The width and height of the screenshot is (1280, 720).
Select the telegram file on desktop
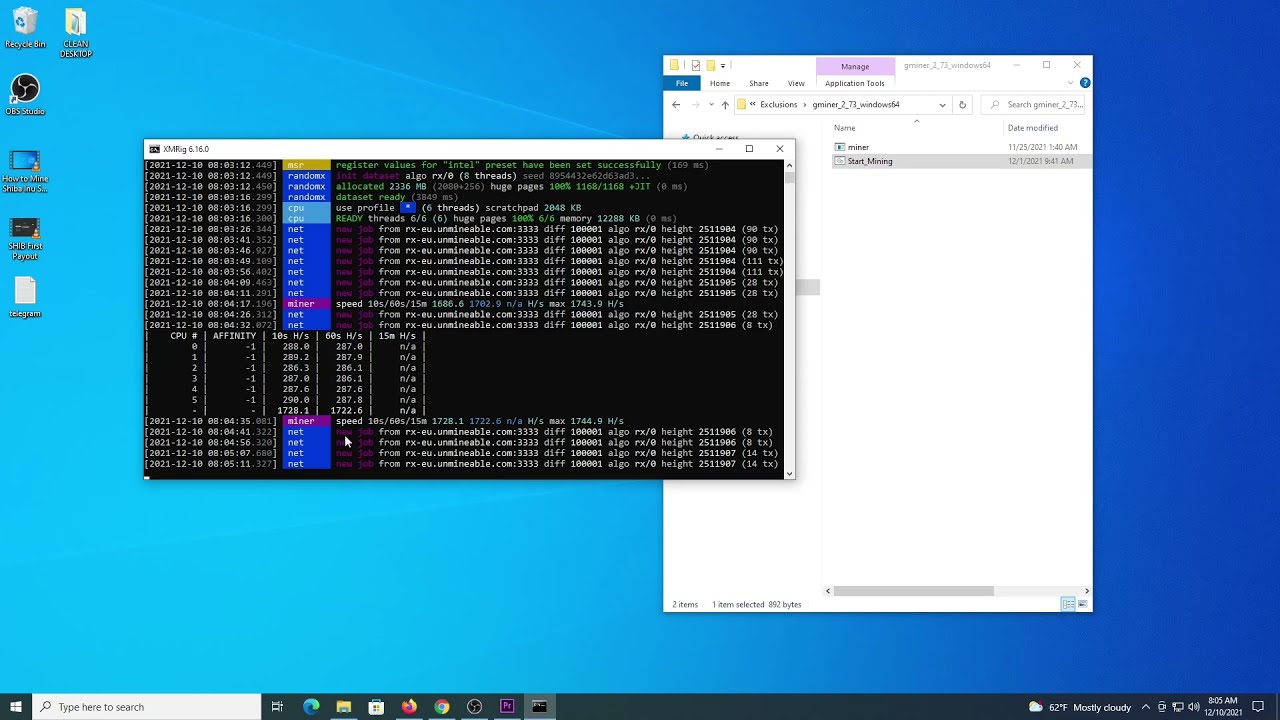(x=25, y=298)
